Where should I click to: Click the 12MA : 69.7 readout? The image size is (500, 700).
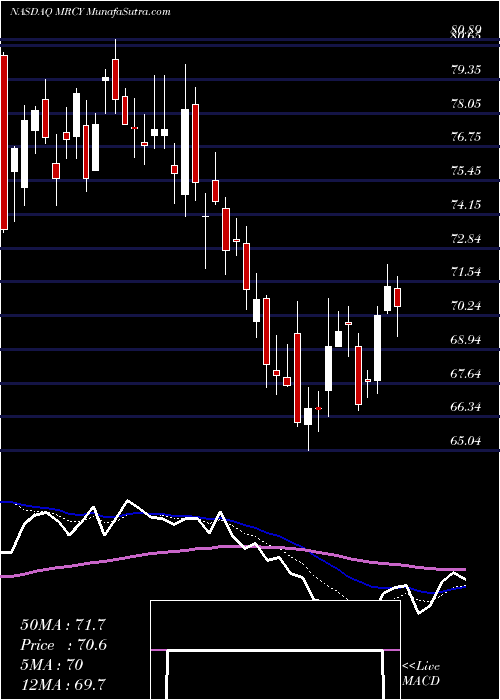click(63, 684)
